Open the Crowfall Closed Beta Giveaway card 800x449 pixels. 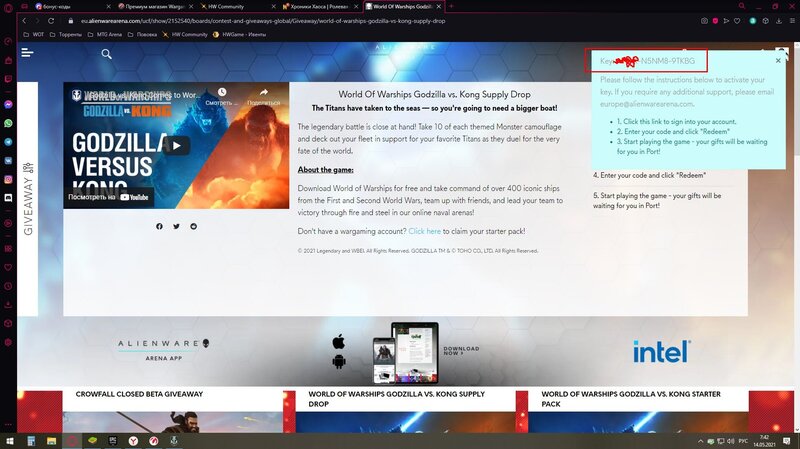(x=172, y=411)
